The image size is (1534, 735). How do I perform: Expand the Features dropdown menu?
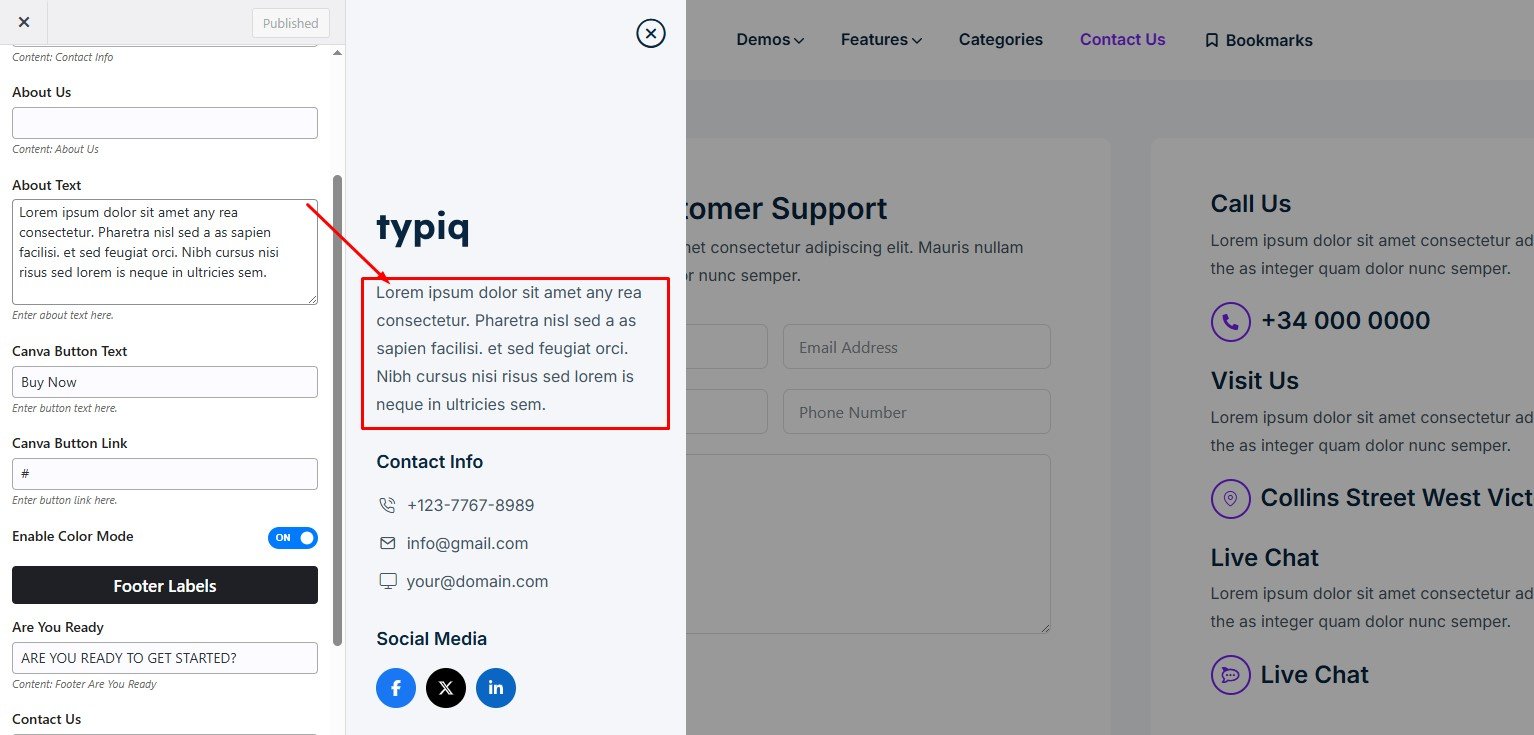[x=881, y=40]
